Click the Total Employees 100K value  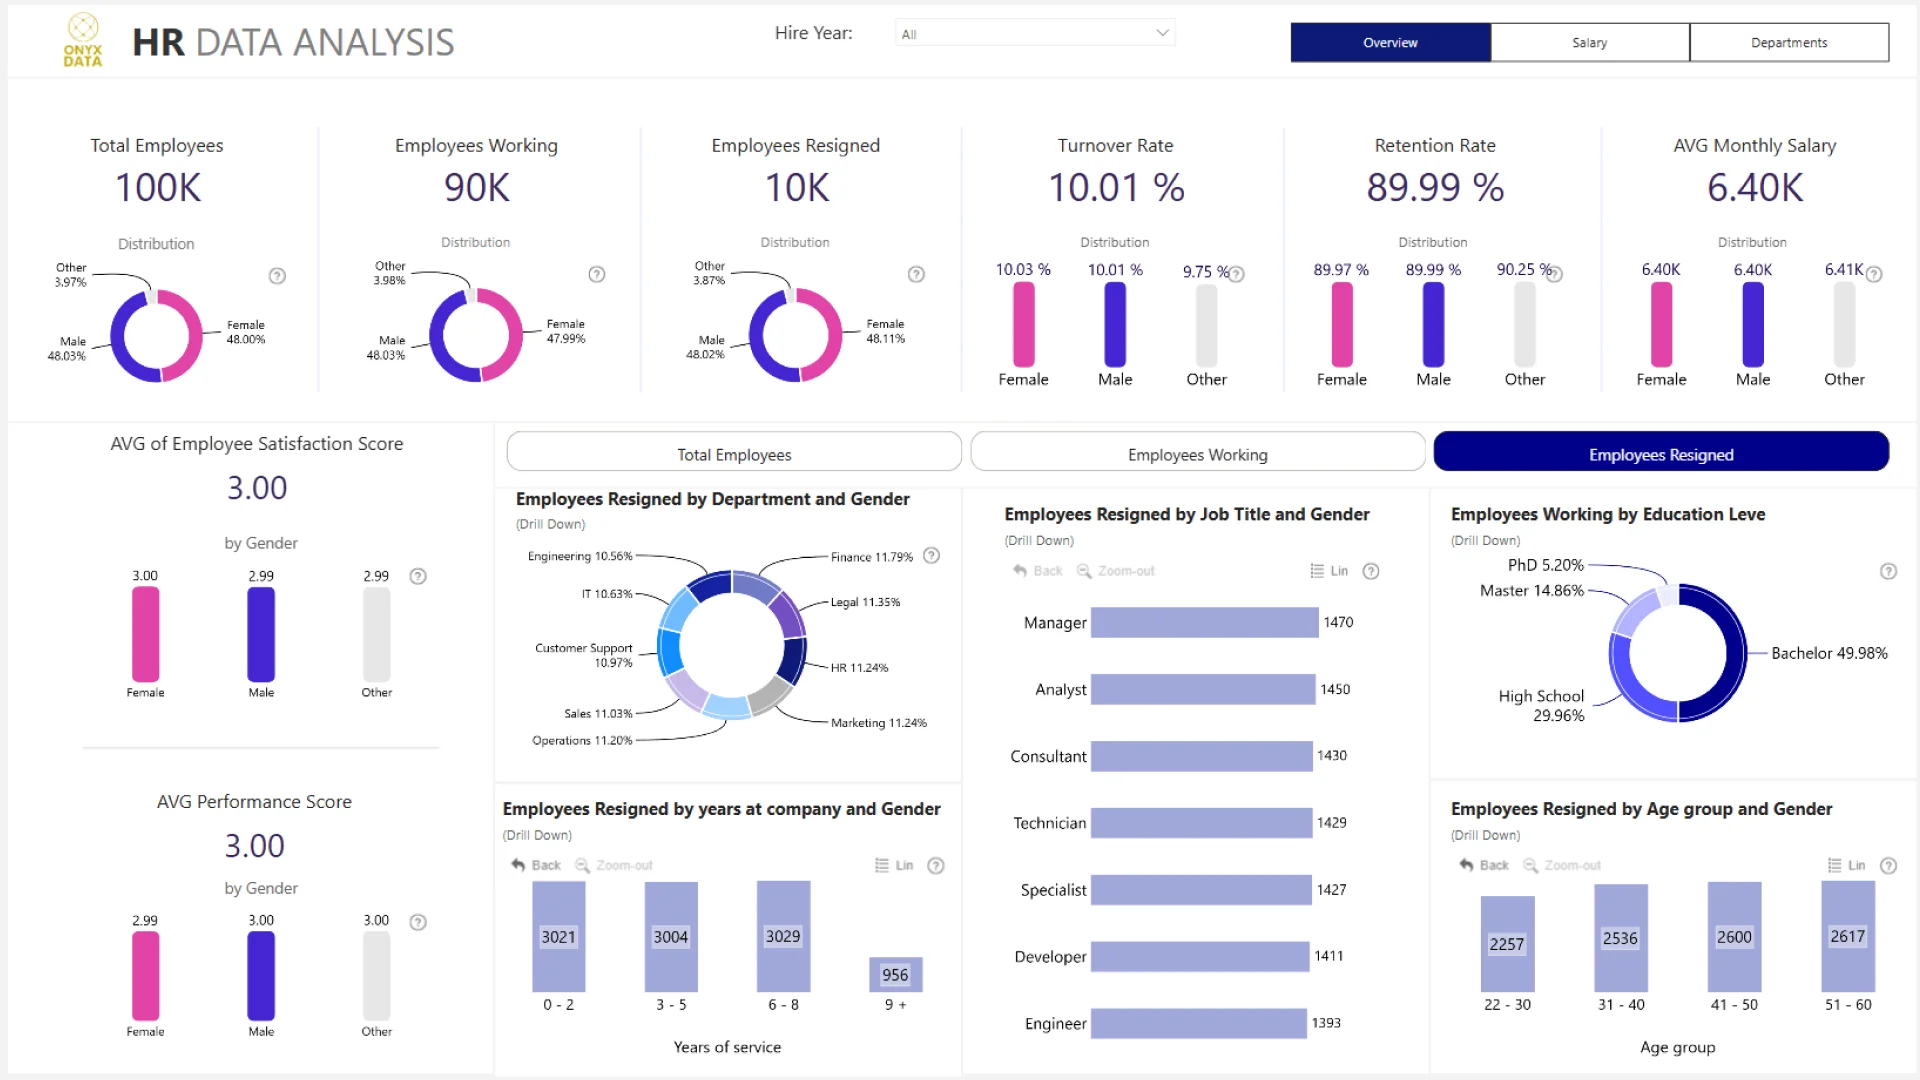[x=158, y=188]
